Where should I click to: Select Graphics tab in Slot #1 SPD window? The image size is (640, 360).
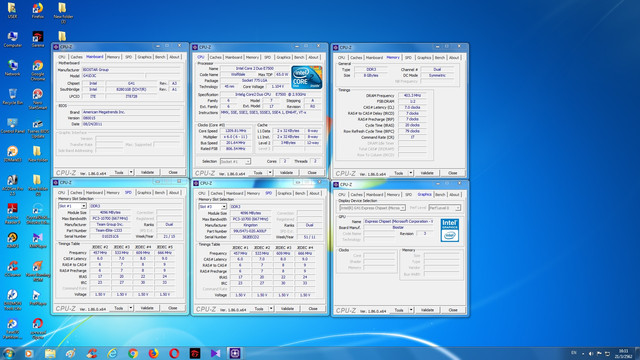point(144,192)
